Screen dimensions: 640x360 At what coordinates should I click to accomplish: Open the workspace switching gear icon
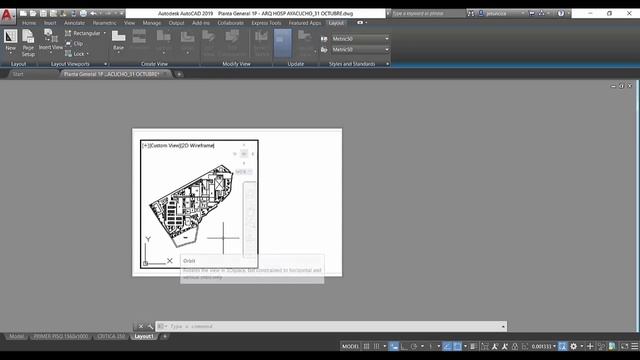tap(573, 346)
